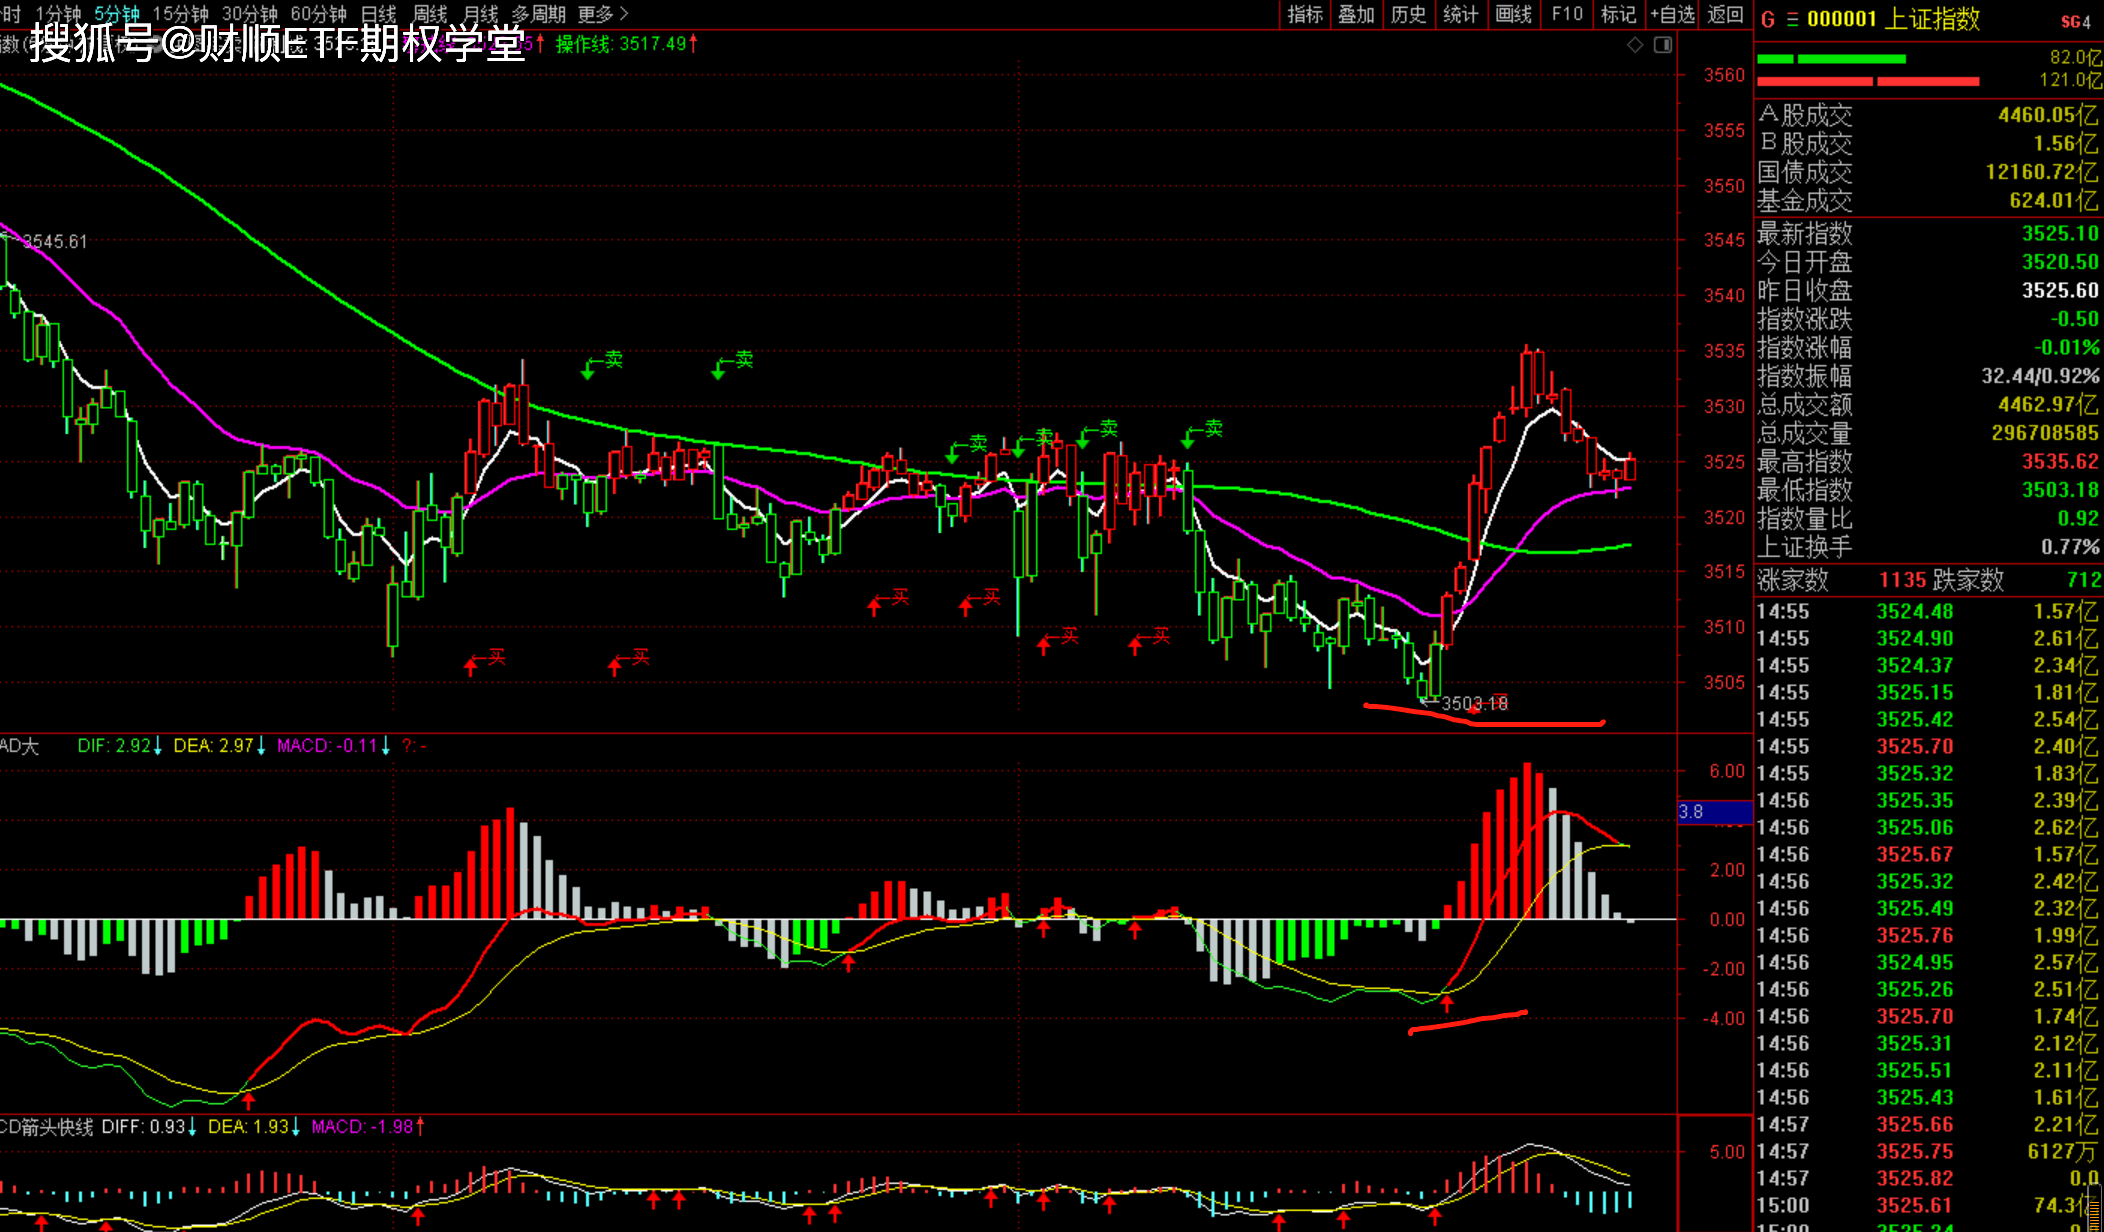The width and height of the screenshot is (2104, 1232).
Task: Switch to 日线 daily chart tab
Action: point(378,14)
